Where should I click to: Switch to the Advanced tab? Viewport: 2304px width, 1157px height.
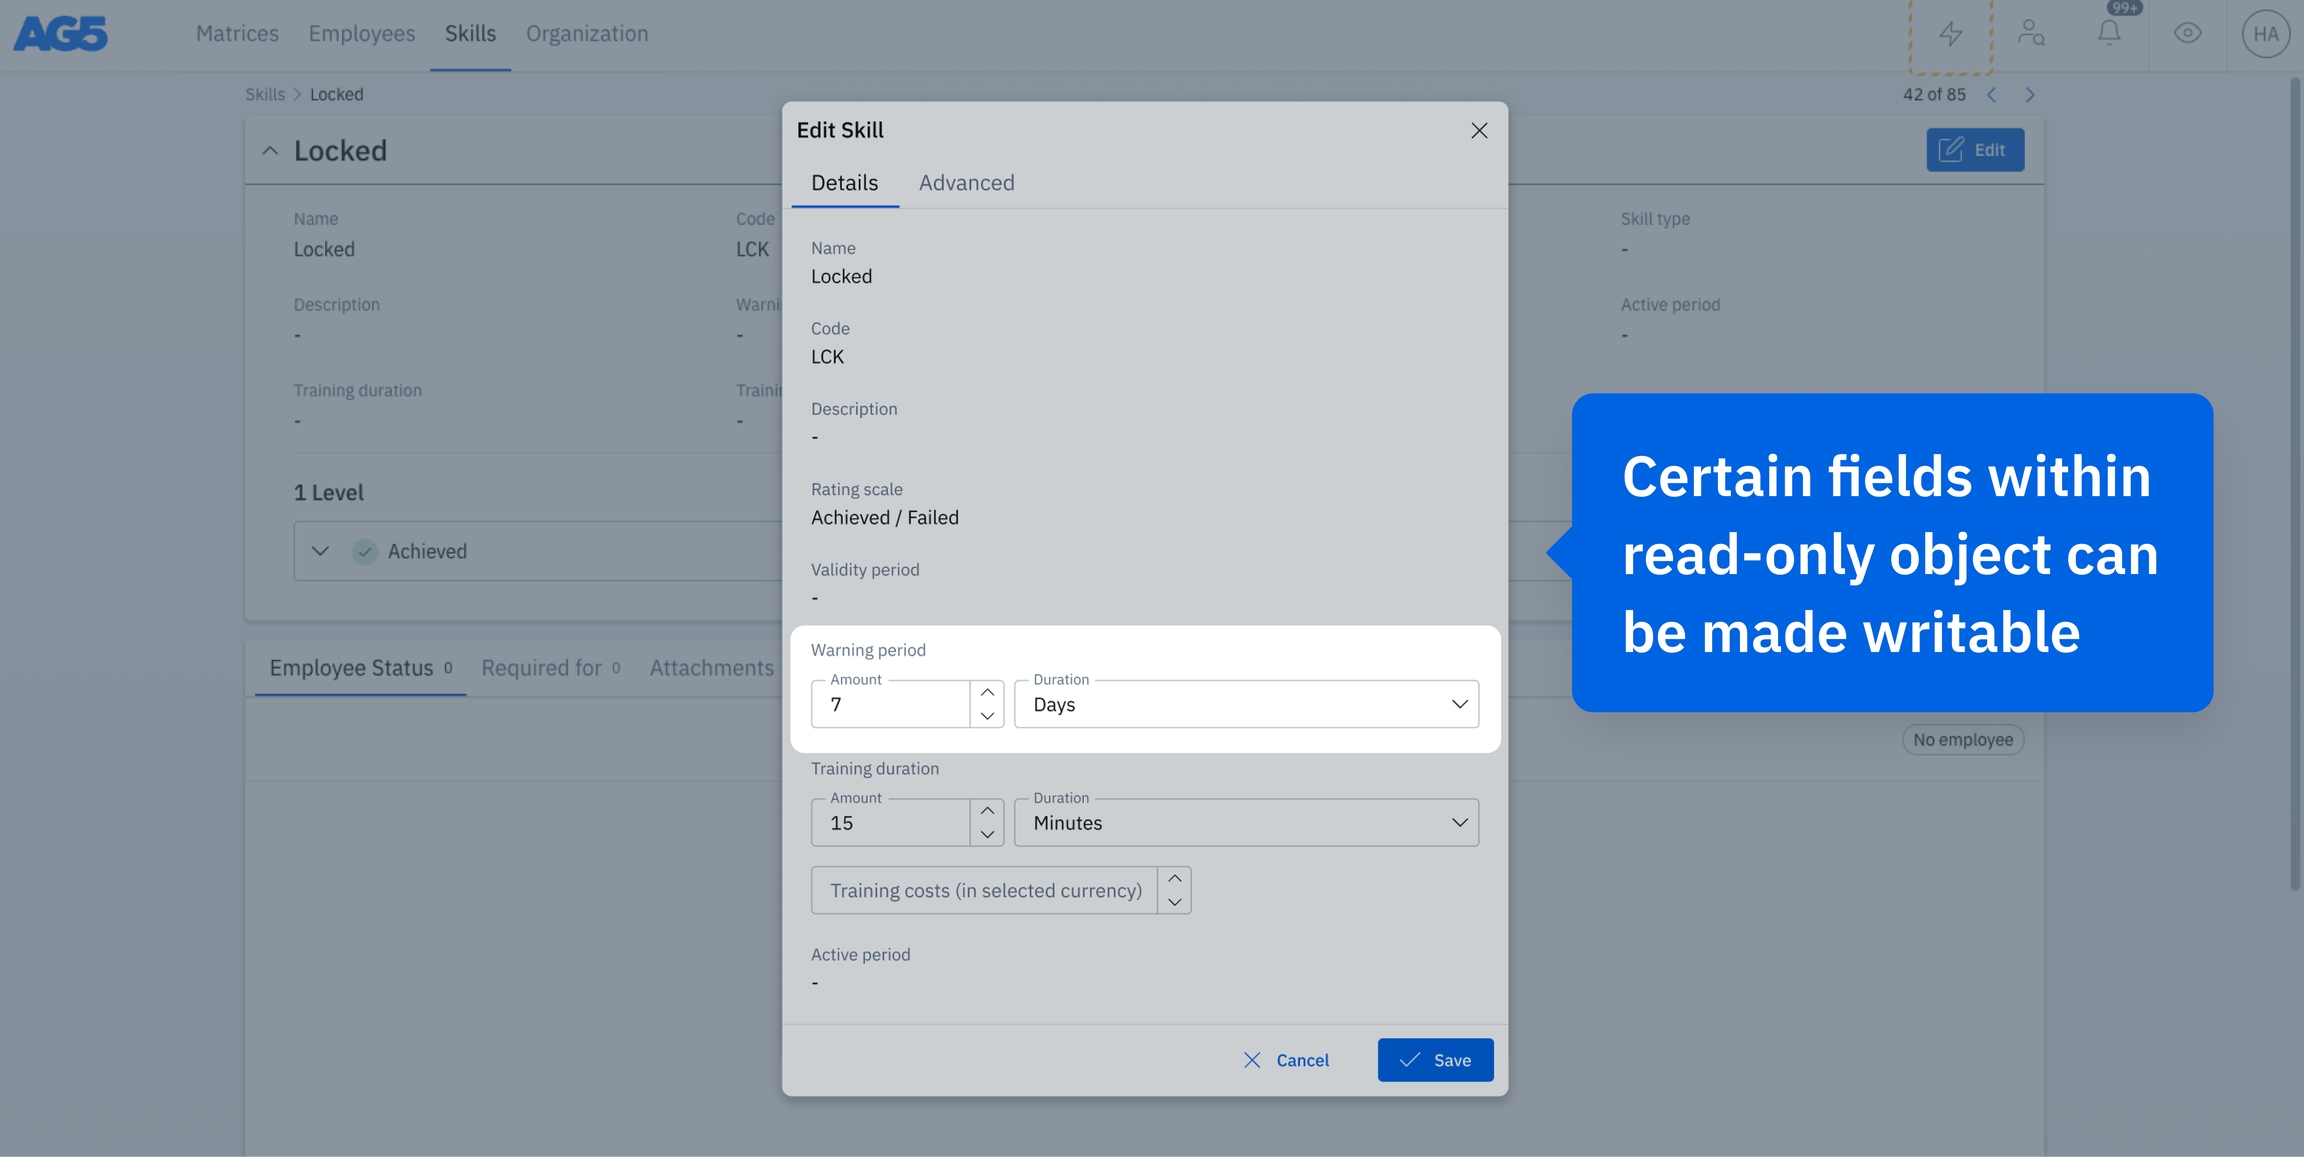966,183
